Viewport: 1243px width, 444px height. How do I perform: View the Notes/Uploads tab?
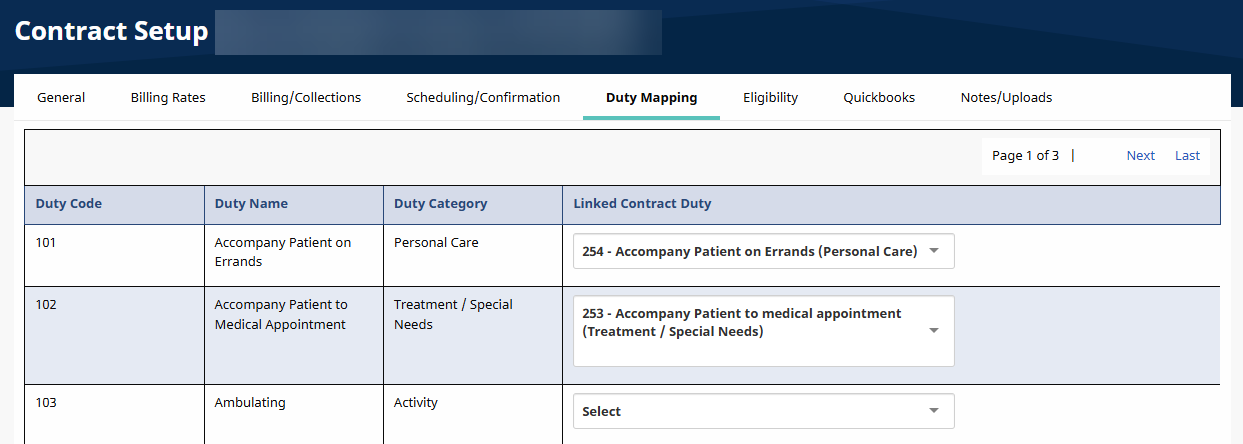1006,98
